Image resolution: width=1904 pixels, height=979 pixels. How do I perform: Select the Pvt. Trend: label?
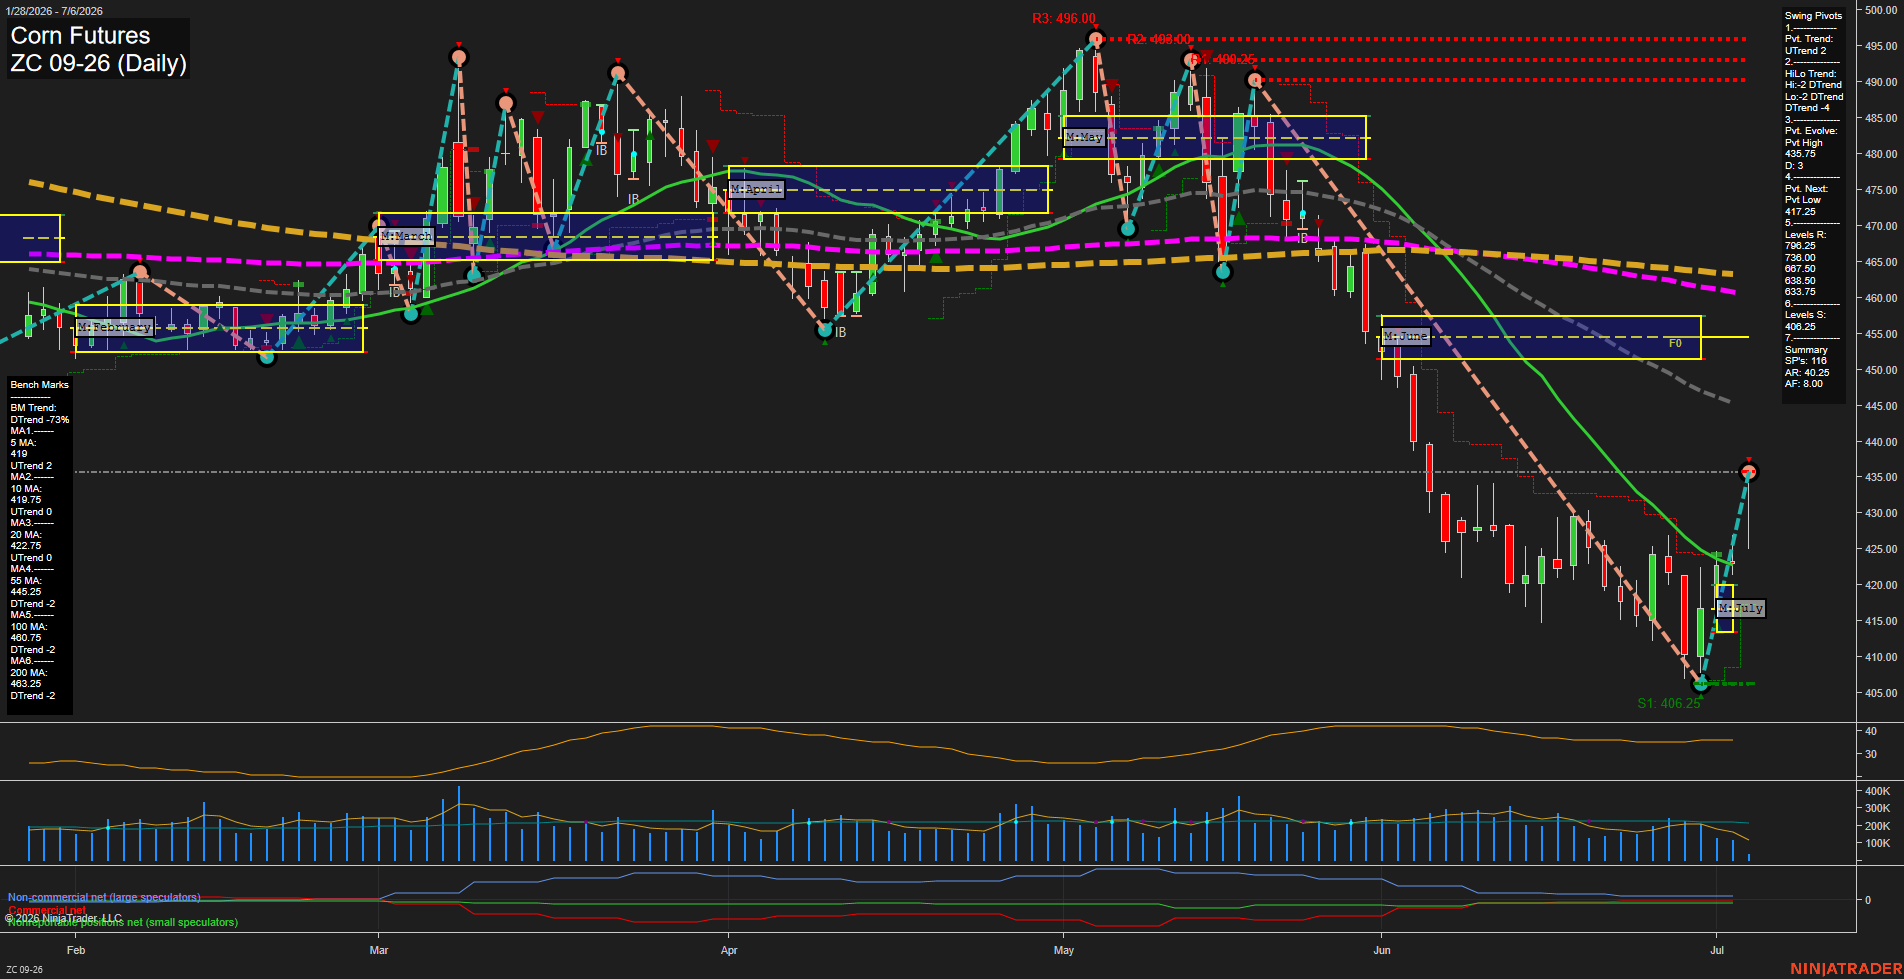click(x=1809, y=39)
